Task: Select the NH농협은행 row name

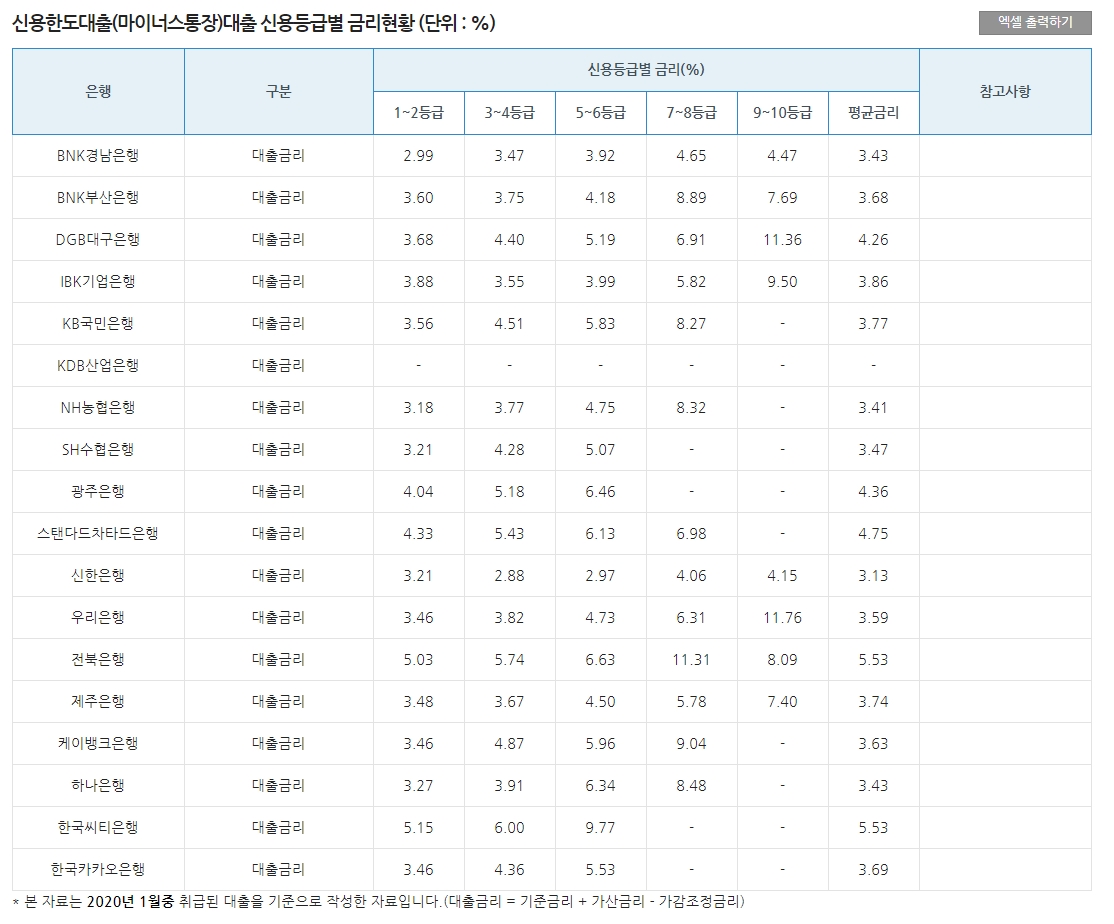Action: (98, 407)
